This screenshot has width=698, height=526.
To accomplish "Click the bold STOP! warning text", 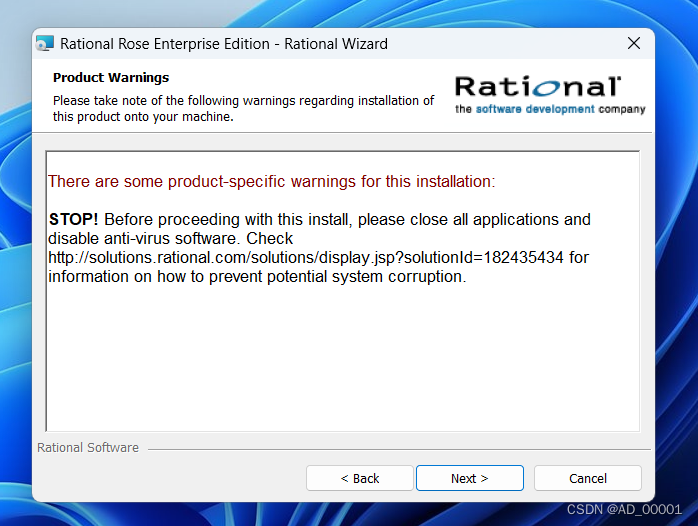I will point(73,219).
